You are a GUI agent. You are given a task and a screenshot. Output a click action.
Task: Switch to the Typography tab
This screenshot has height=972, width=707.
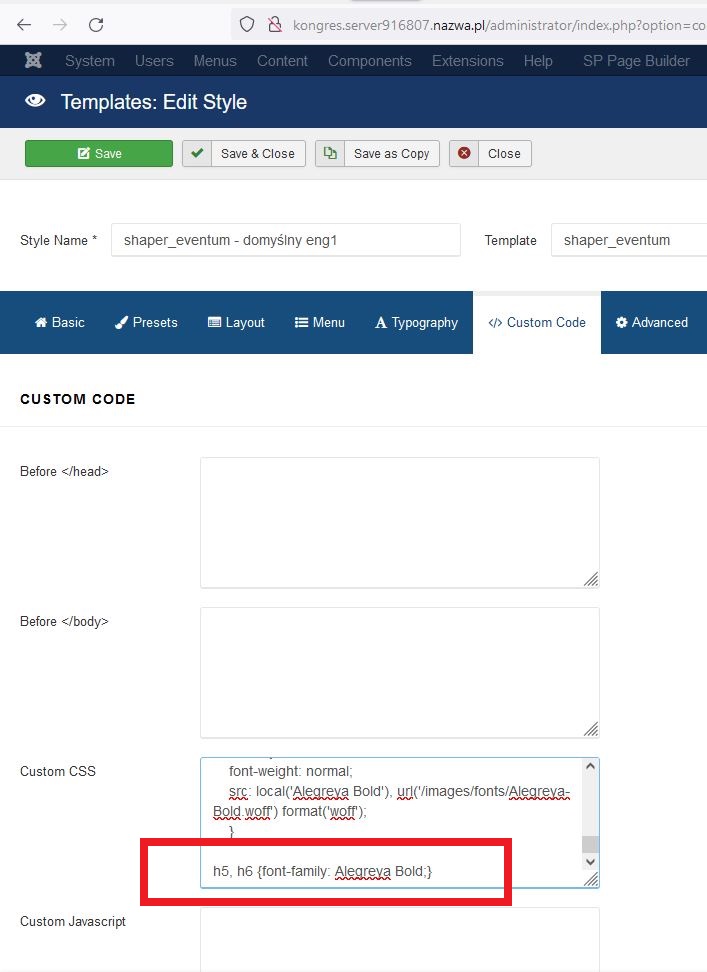tap(416, 322)
